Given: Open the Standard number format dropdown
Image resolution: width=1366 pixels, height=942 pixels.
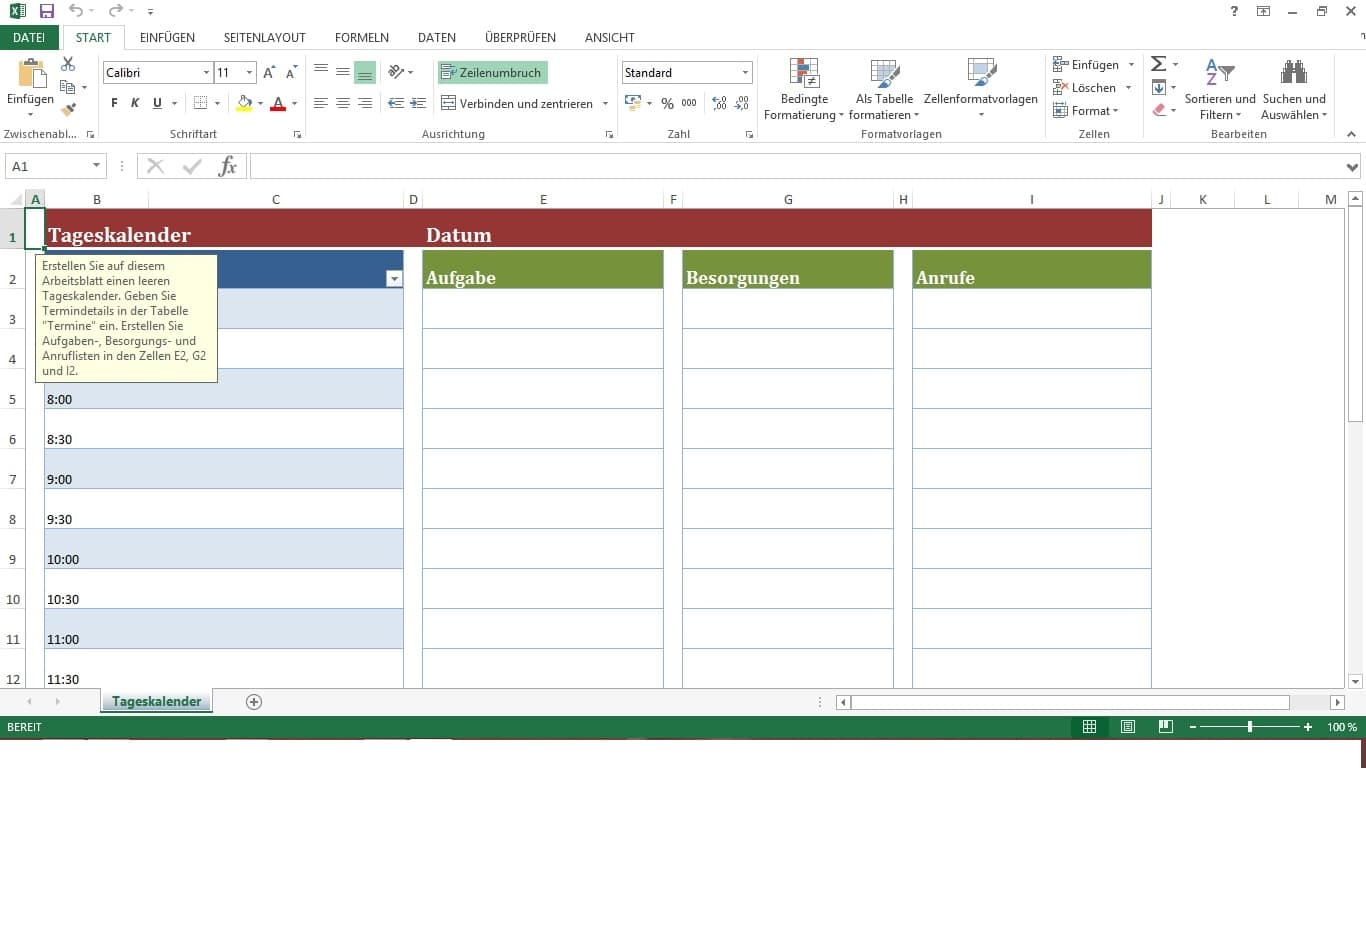Looking at the screenshot, I should tap(745, 72).
